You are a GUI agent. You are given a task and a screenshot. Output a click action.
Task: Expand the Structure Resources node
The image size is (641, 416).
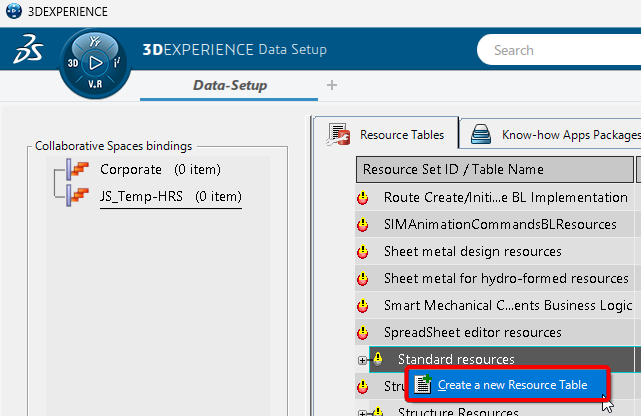[362, 413]
